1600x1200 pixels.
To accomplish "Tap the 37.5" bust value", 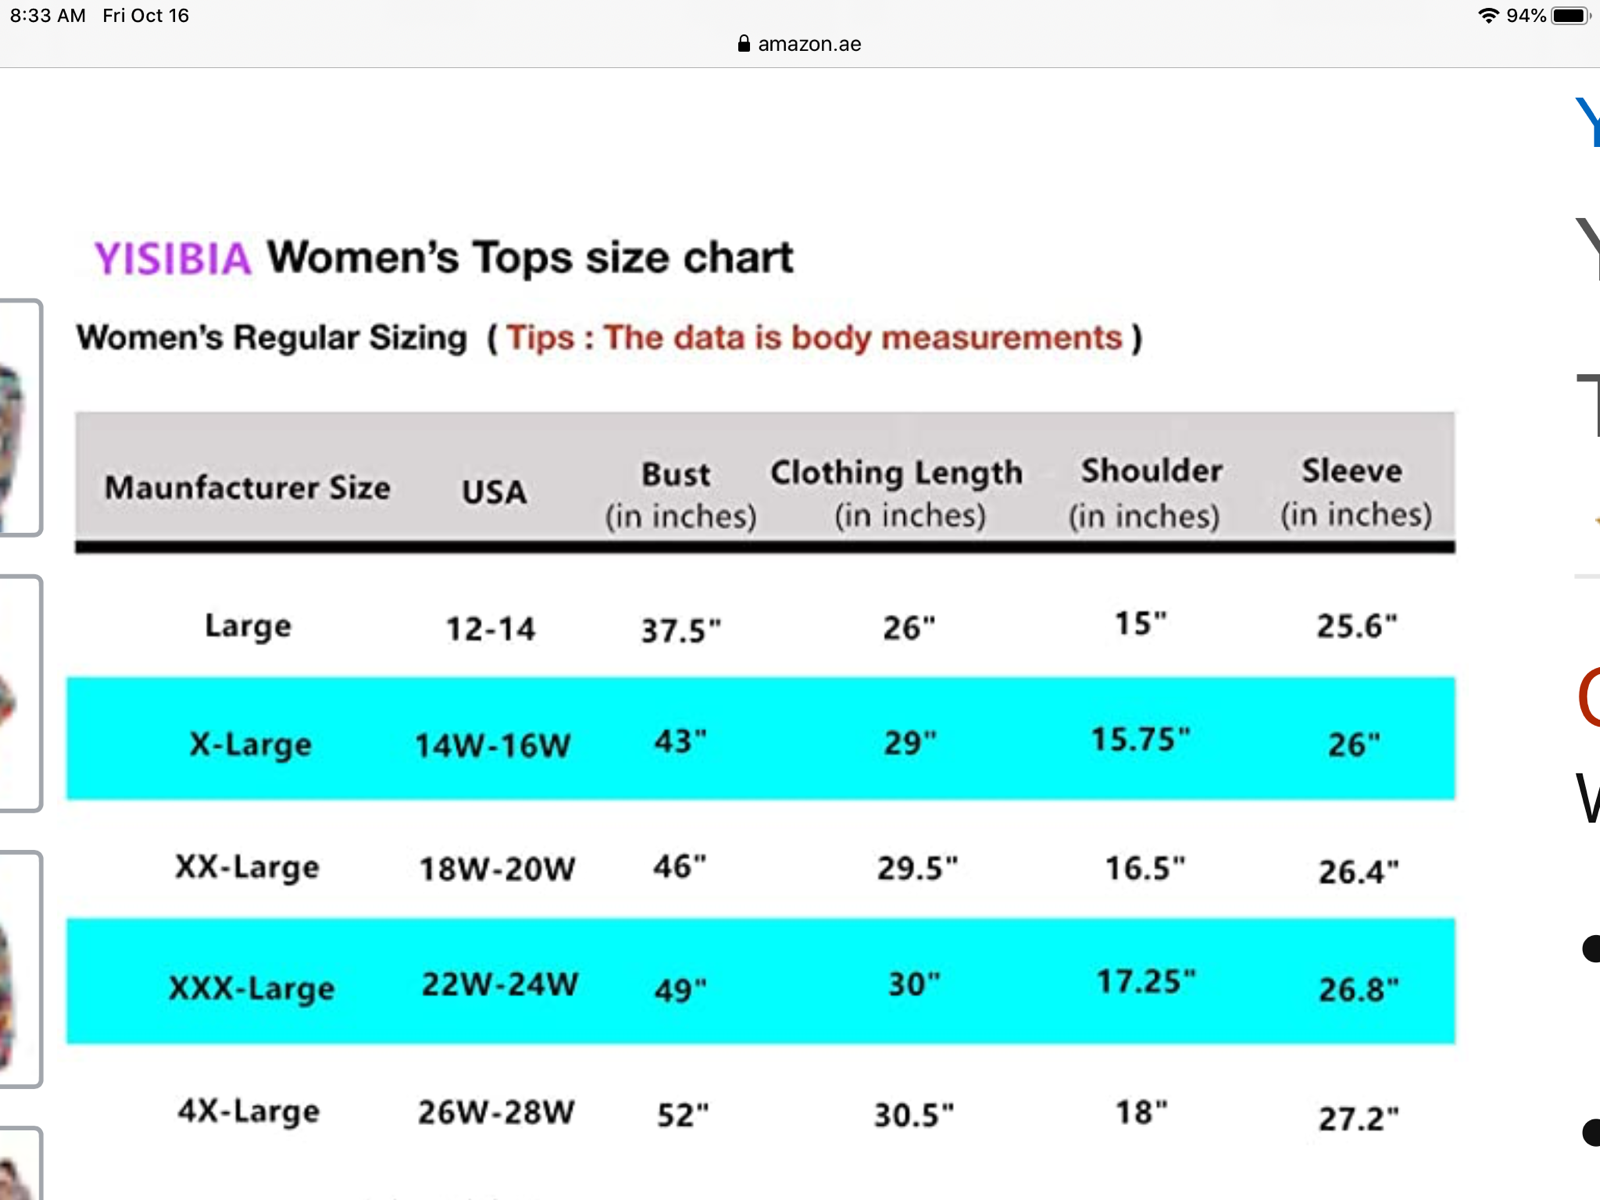I will [681, 631].
